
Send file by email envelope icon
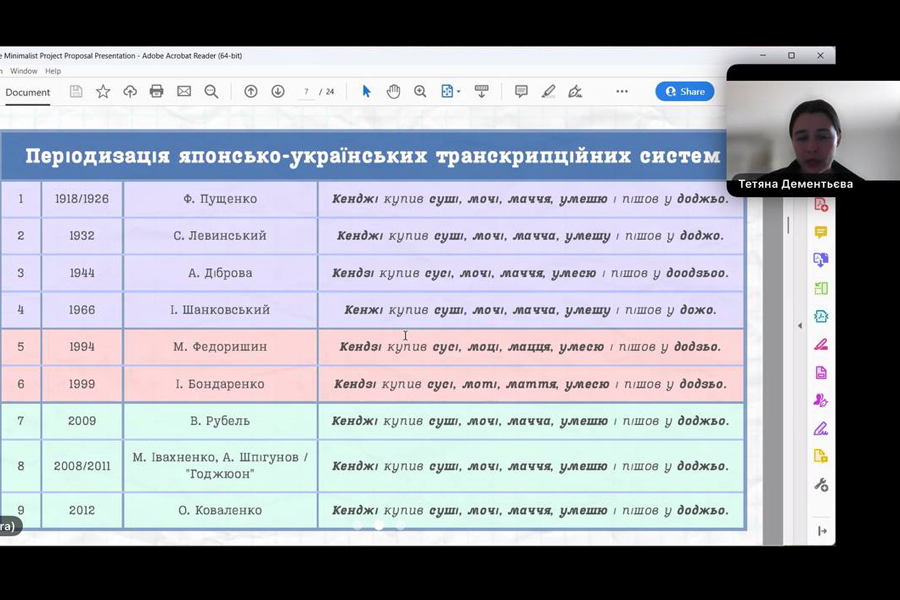point(184,91)
